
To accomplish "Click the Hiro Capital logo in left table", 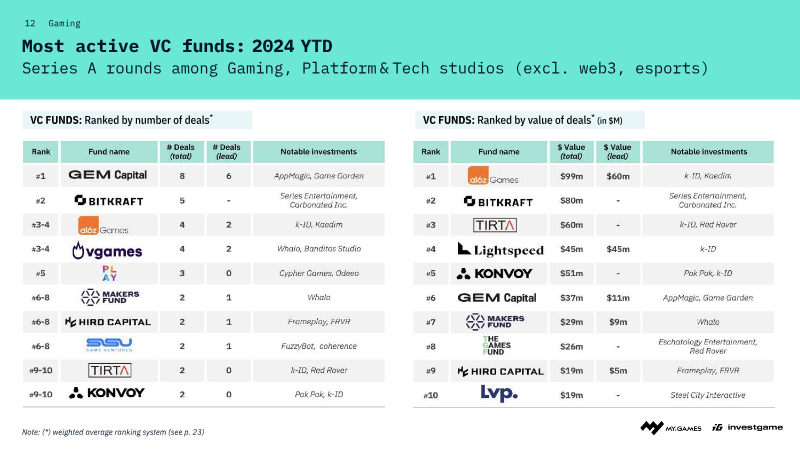I will (x=108, y=322).
